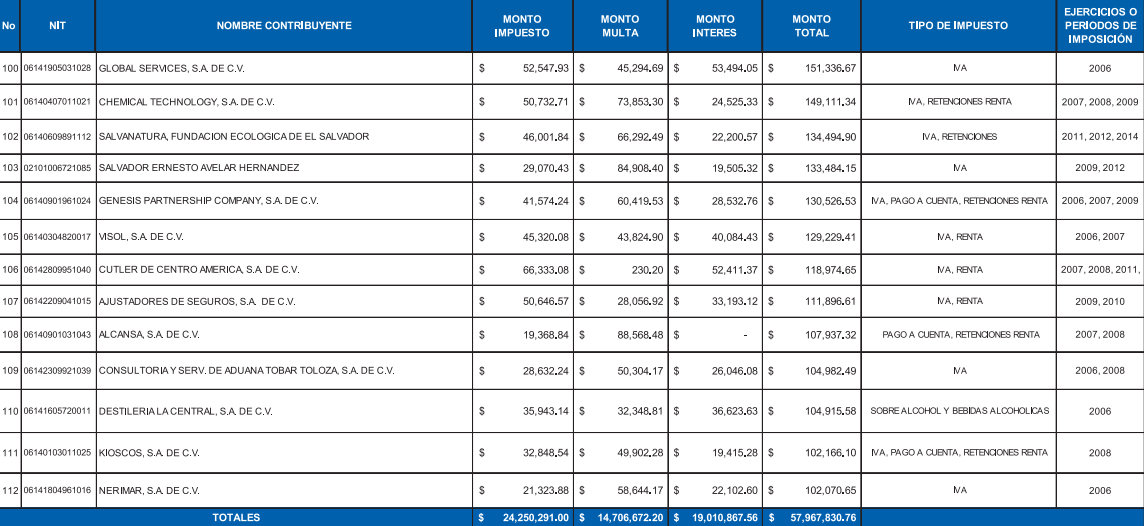Click the TOTALES label in footer row
Viewport: 1144px width, 526px height.
236,518
